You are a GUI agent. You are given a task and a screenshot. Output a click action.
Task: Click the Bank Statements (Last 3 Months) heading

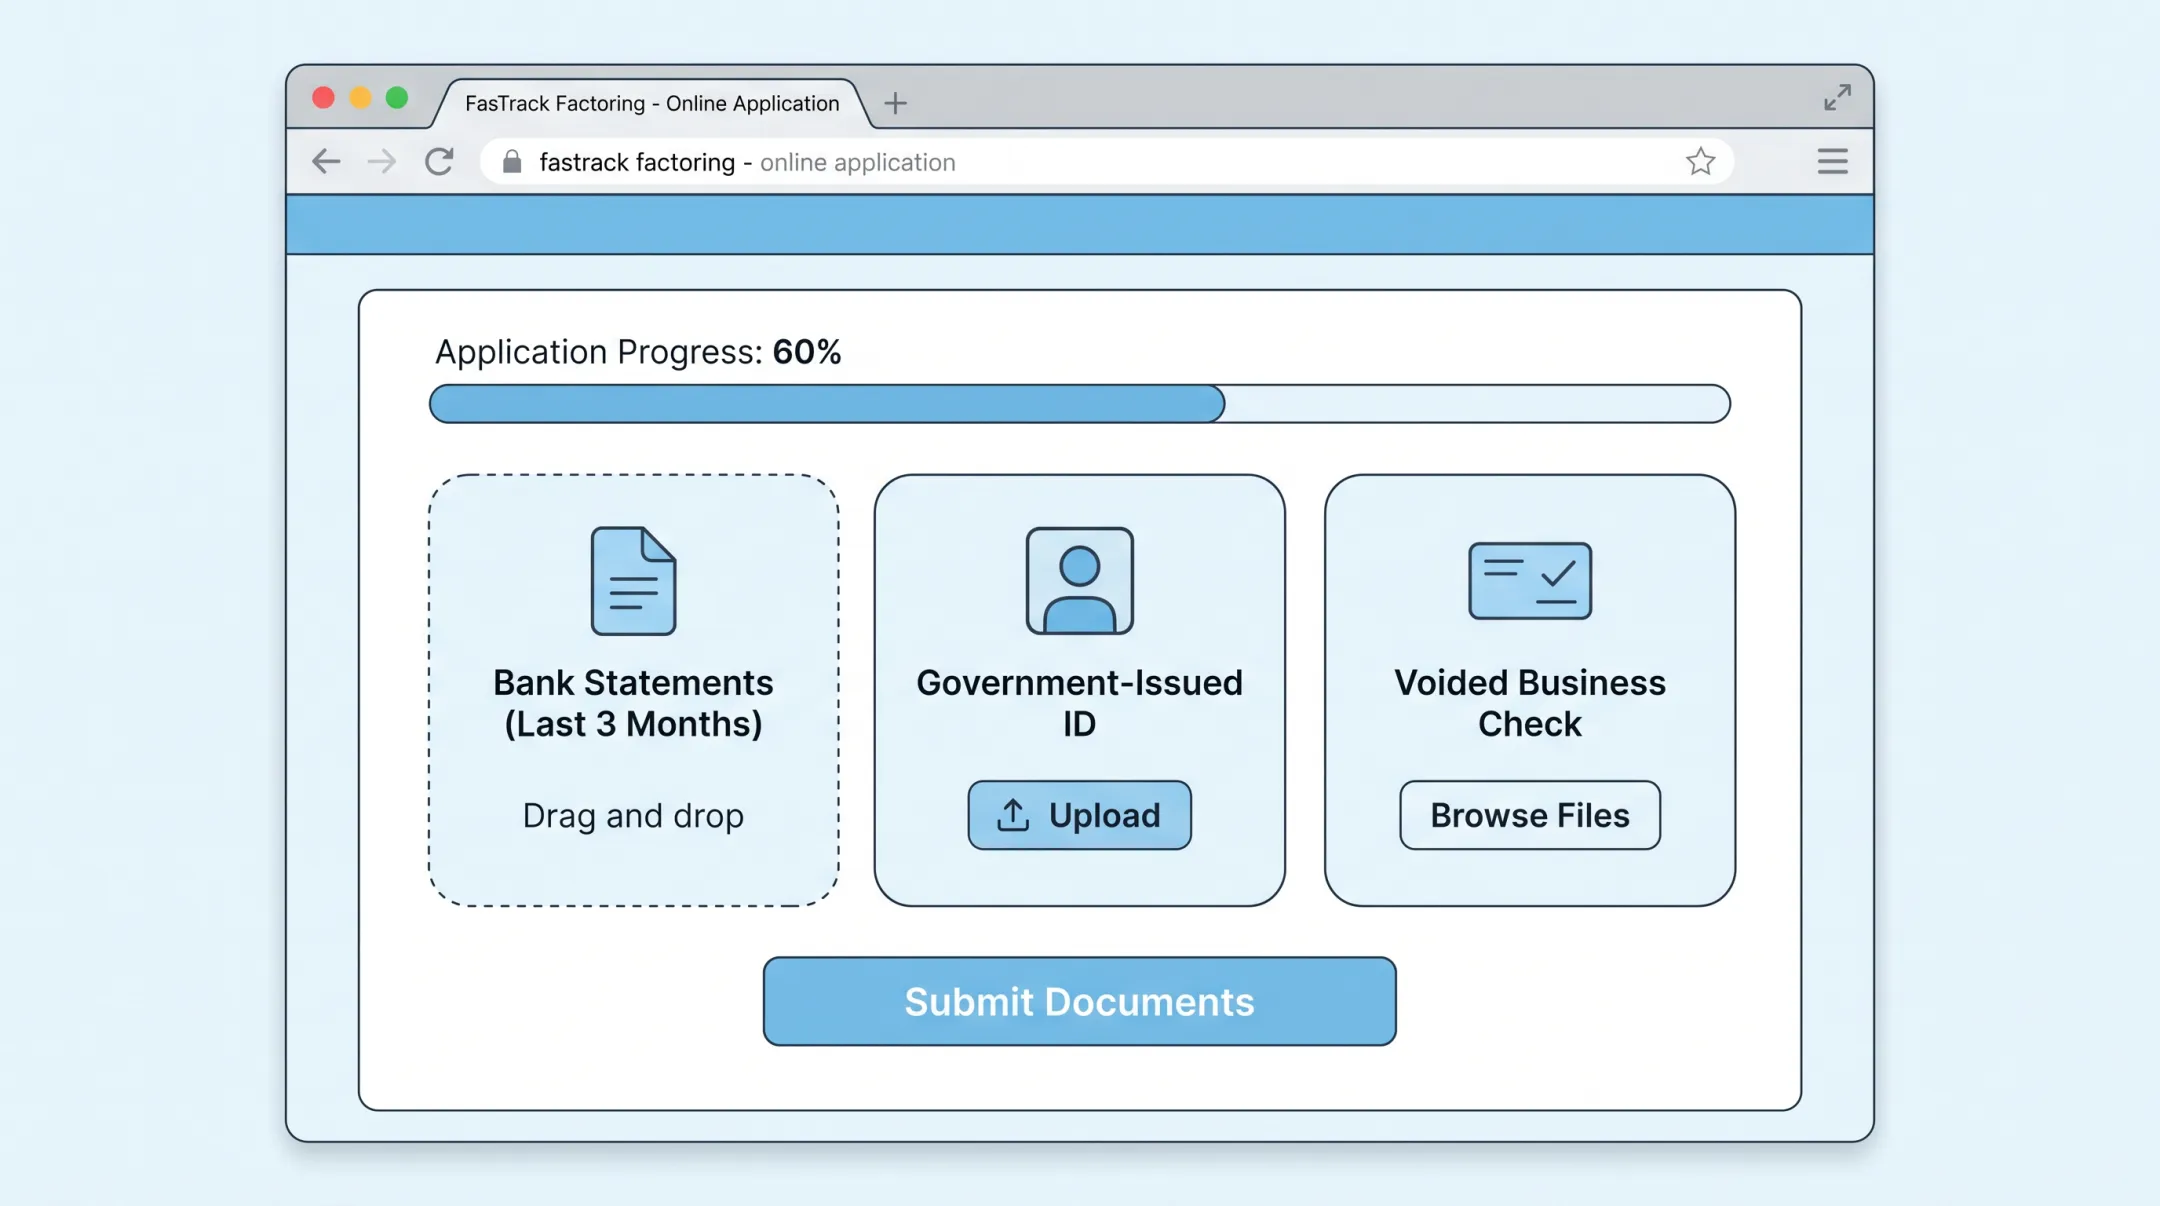click(x=633, y=703)
